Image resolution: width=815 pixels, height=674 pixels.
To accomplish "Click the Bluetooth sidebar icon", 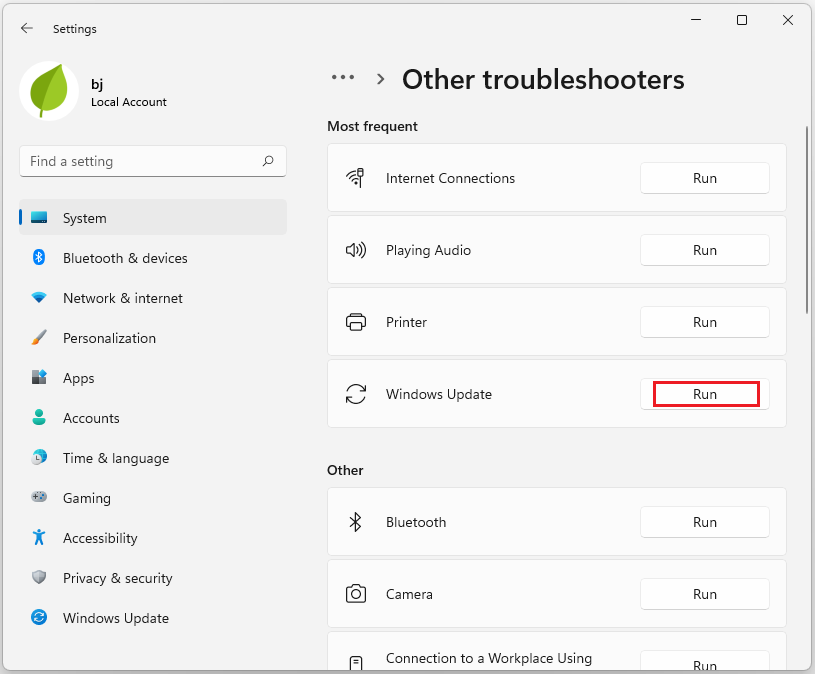I will pos(39,257).
